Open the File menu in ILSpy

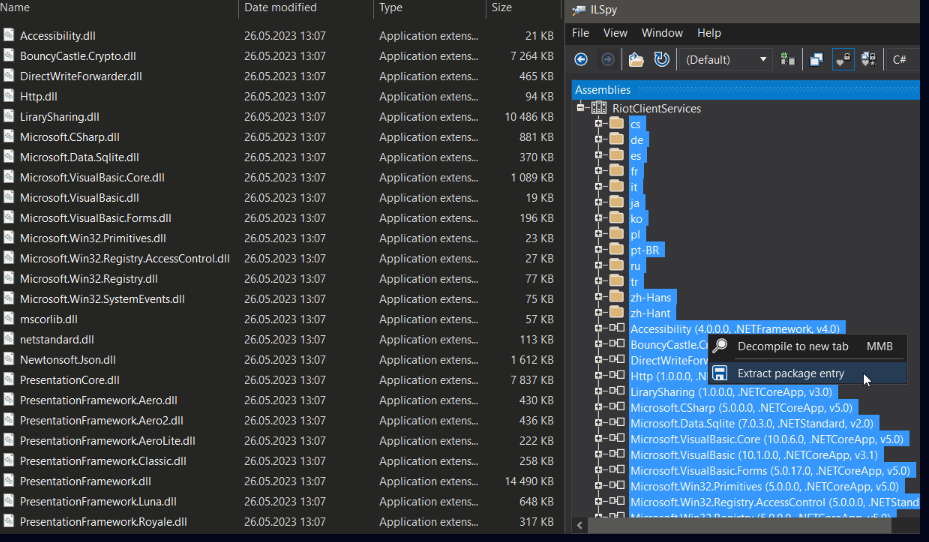pos(581,33)
